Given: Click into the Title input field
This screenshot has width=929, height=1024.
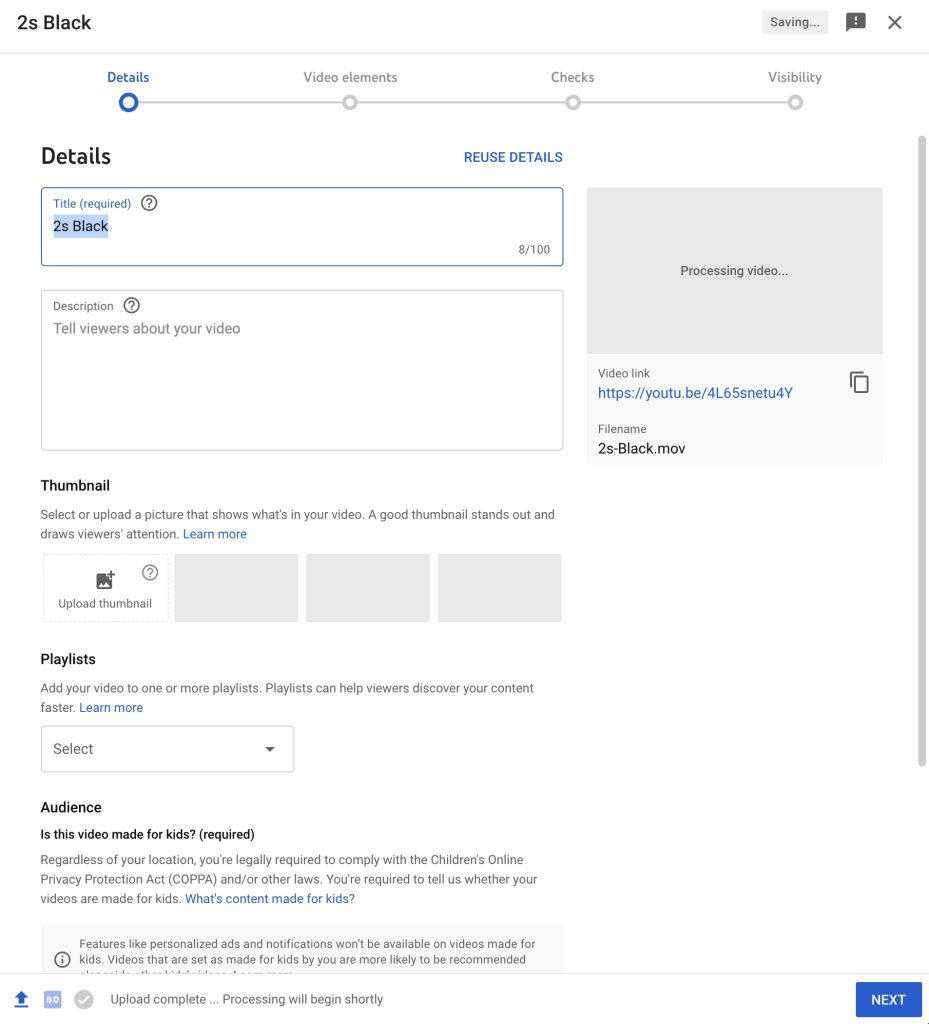Looking at the screenshot, I should pyautogui.click(x=302, y=227).
